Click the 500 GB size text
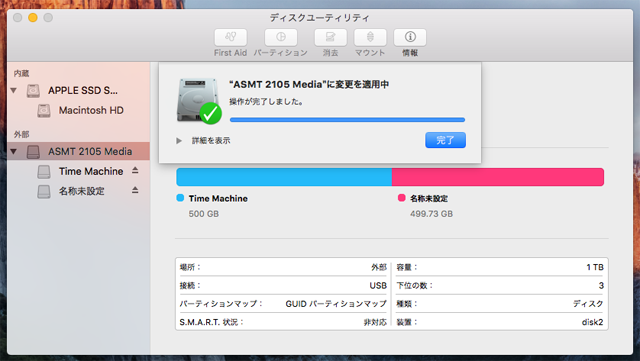The height and width of the screenshot is (361, 640). tap(204, 214)
